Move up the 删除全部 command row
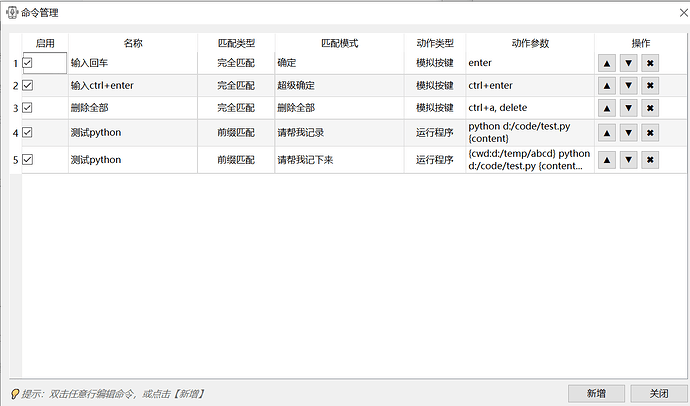The width and height of the screenshot is (690, 406). (x=607, y=108)
